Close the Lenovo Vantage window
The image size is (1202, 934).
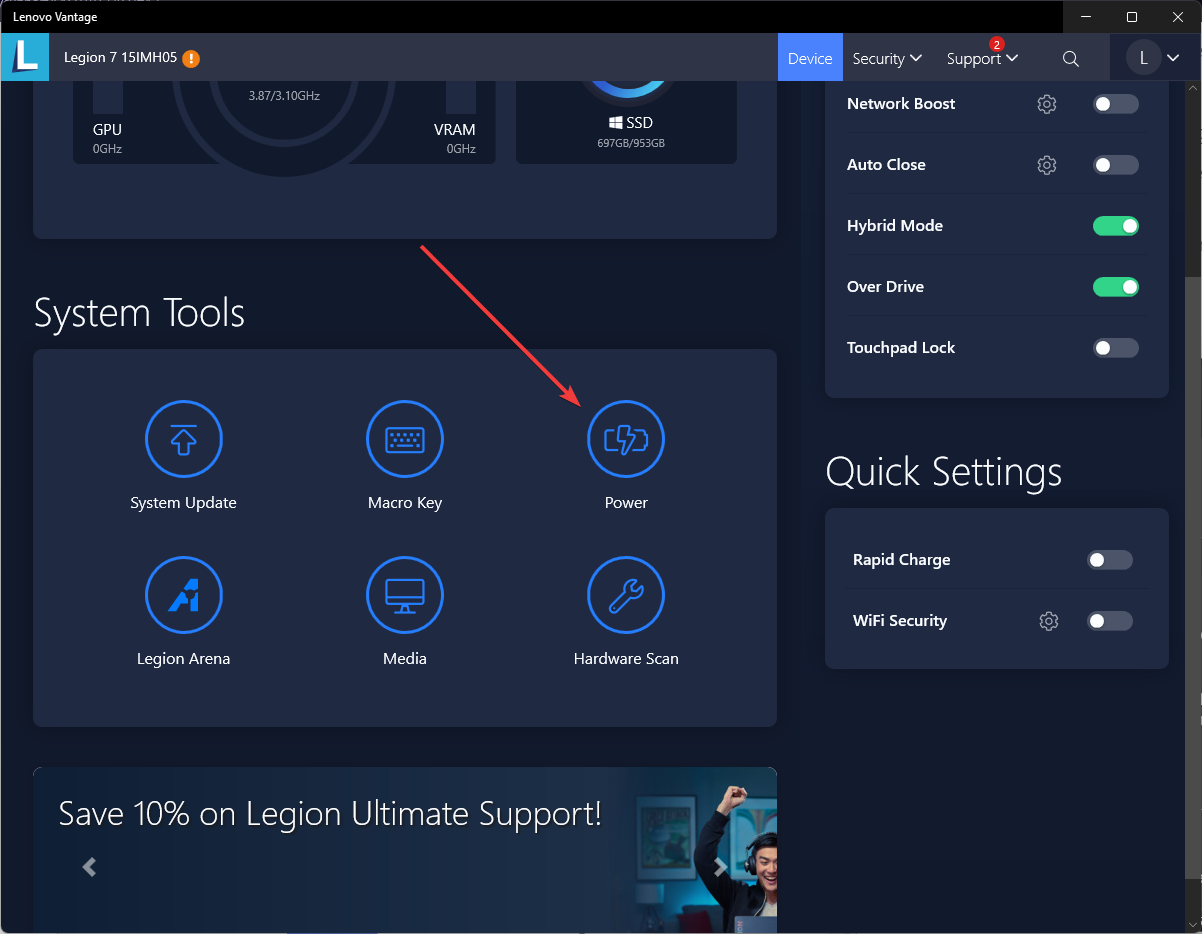click(1178, 17)
